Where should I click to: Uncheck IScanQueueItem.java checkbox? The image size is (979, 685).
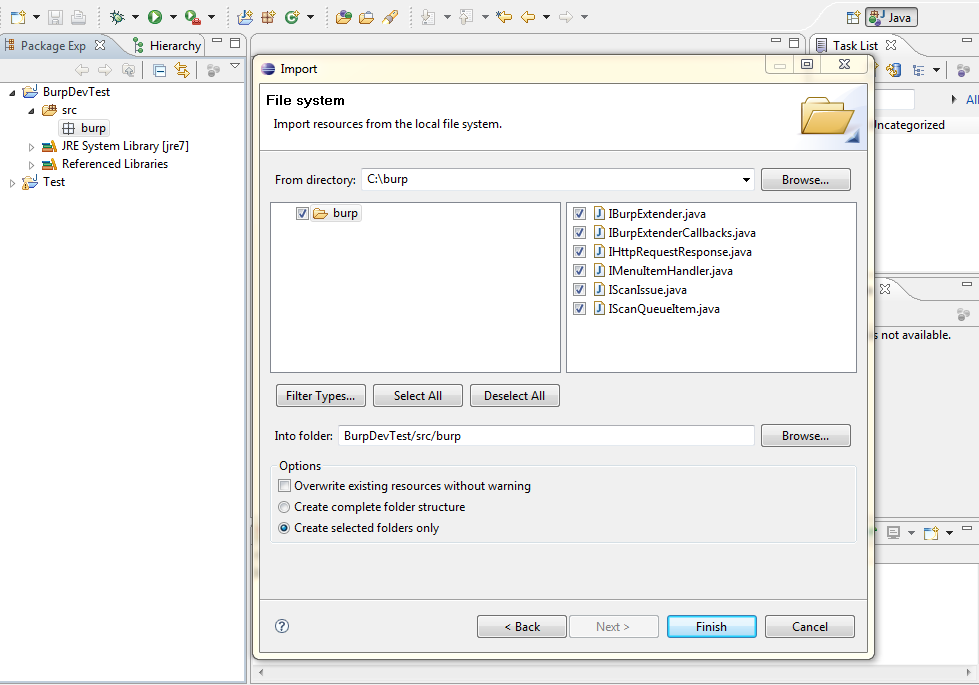pyautogui.click(x=579, y=308)
